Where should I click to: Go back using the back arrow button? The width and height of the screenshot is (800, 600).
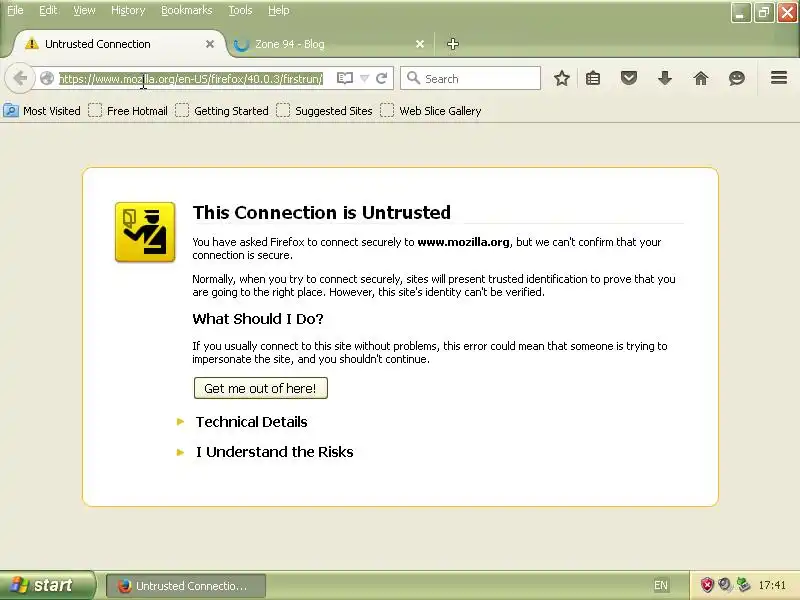pos(19,79)
